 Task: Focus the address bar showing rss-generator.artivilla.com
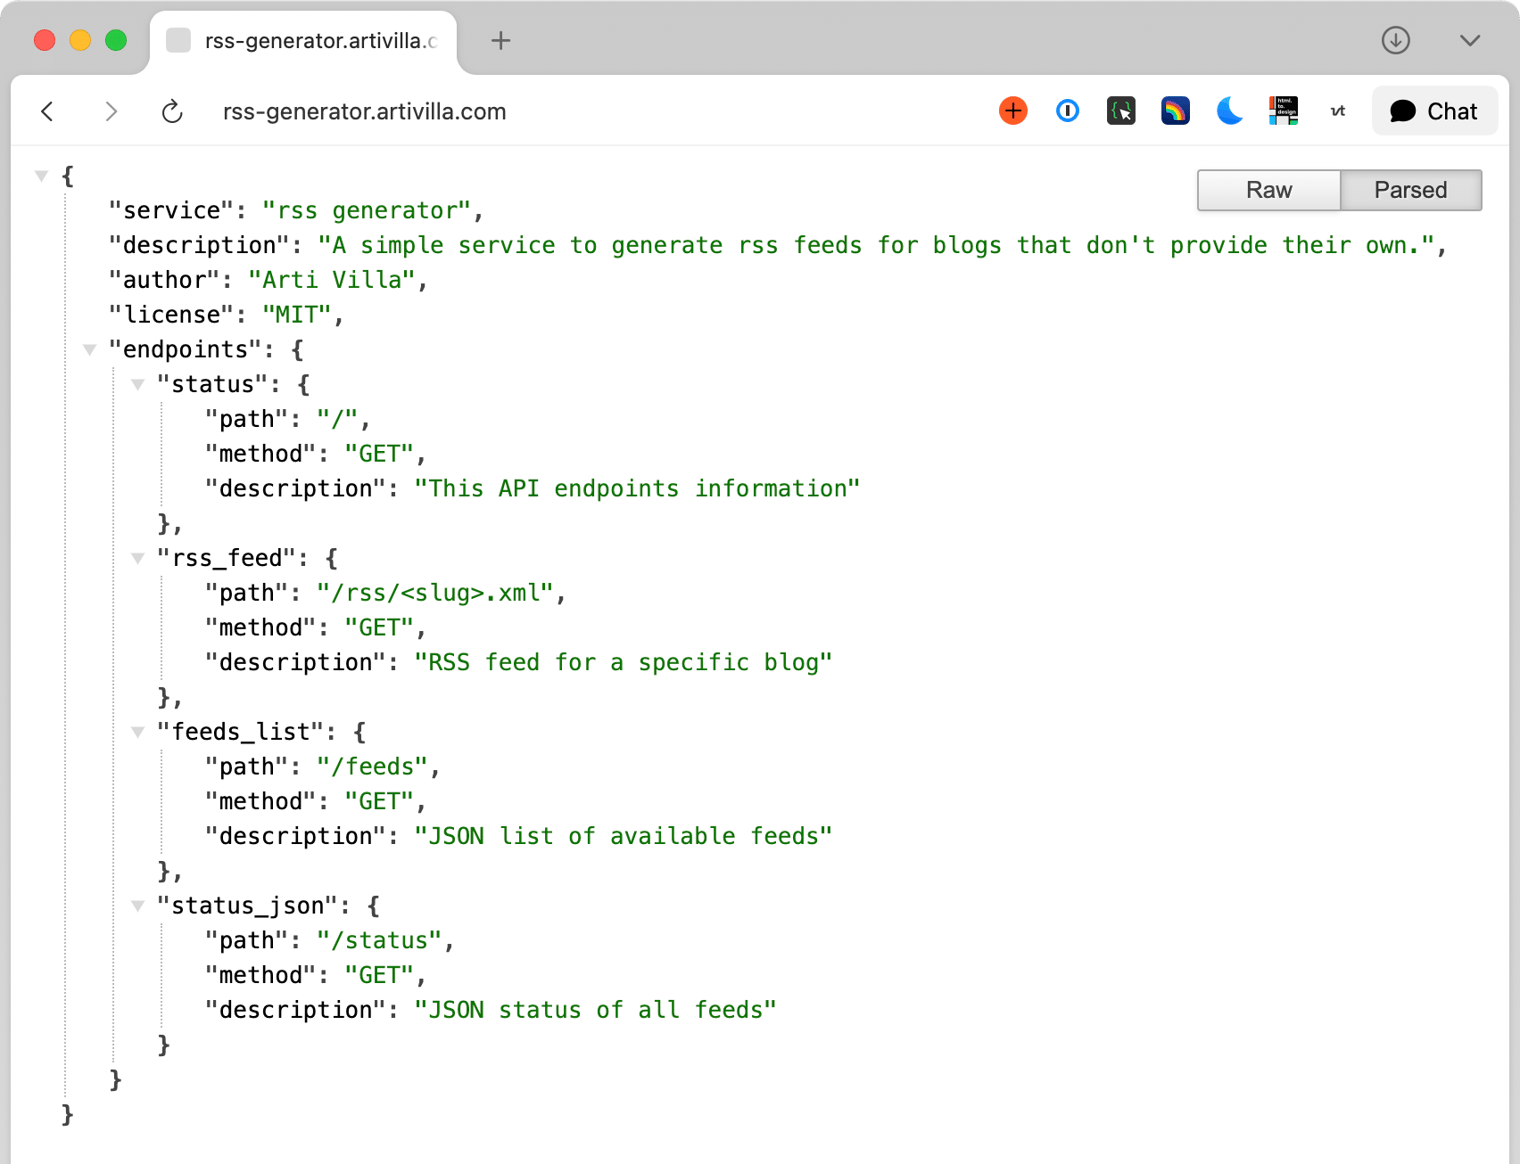click(364, 111)
